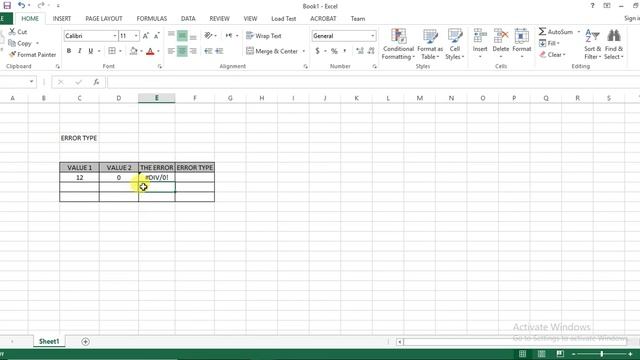640x360 pixels.
Task: Open Cell Styles gallery
Action: [x=455, y=44]
